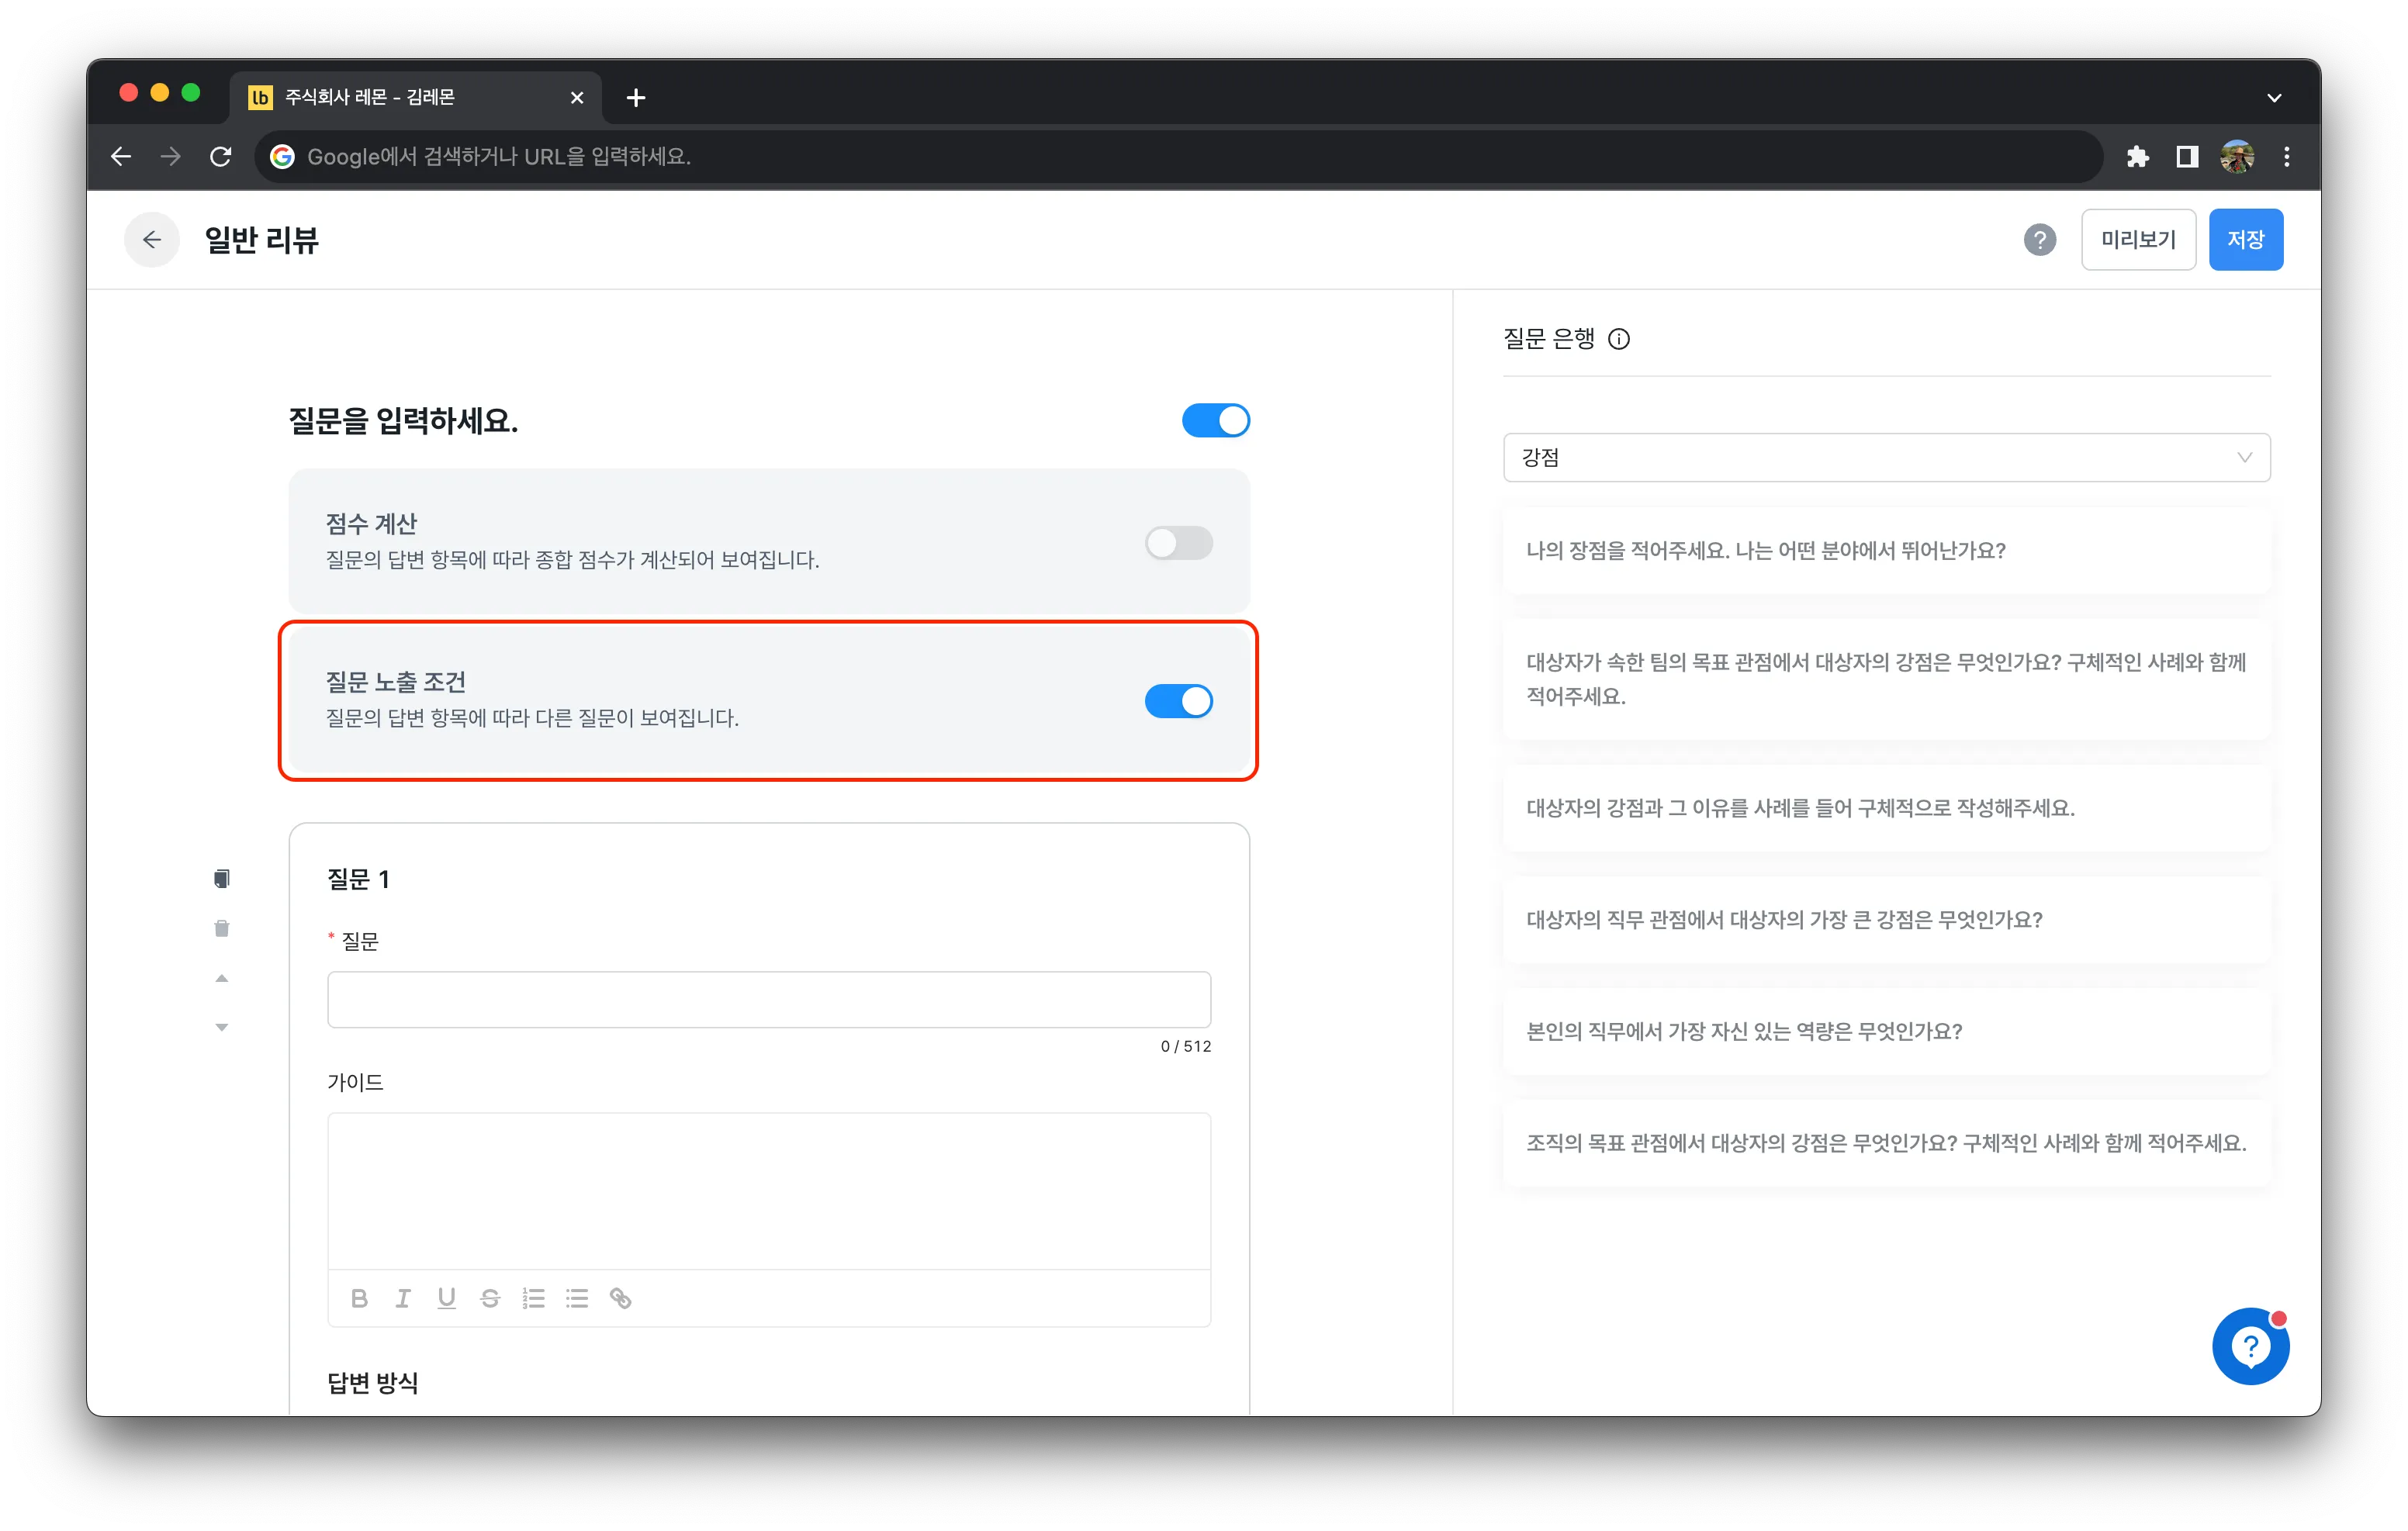The height and width of the screenshot is (1531, 2408).
Task: Apply strikethrough in guide editor
Action: tap(490, 1298)
